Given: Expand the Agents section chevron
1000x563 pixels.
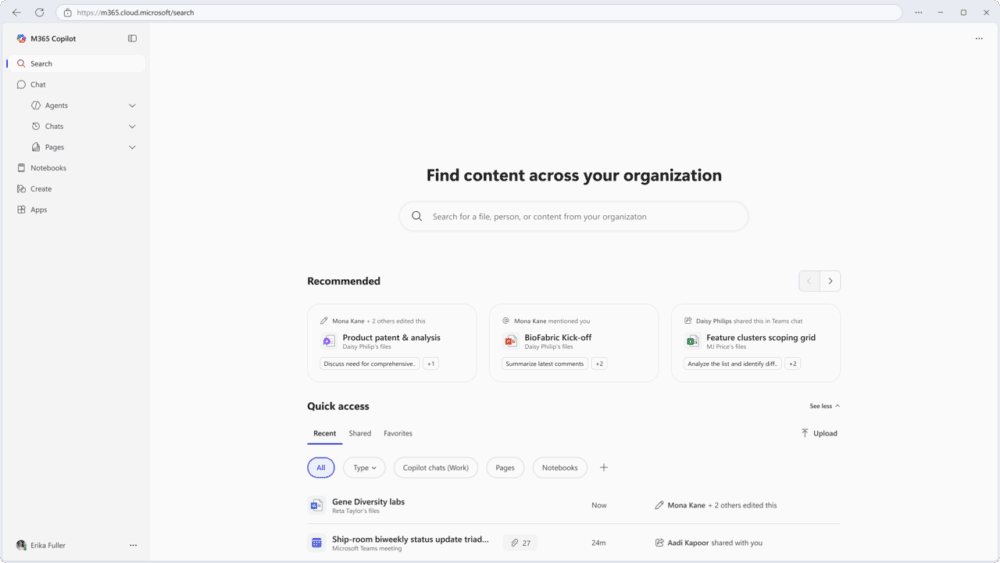Looking at the screenshot, I should pyautogui.click(x=132, y=105).
